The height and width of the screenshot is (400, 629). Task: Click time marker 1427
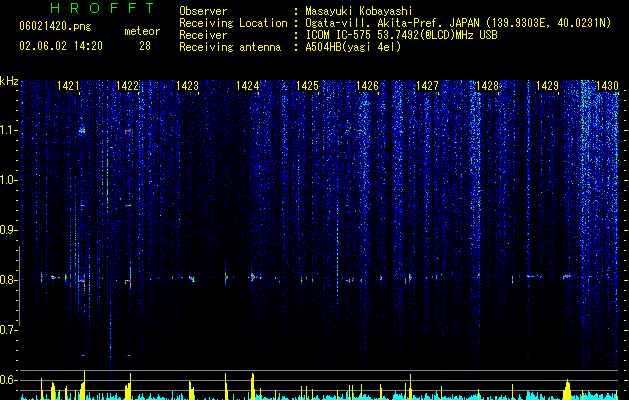click(x=427, y=86)
